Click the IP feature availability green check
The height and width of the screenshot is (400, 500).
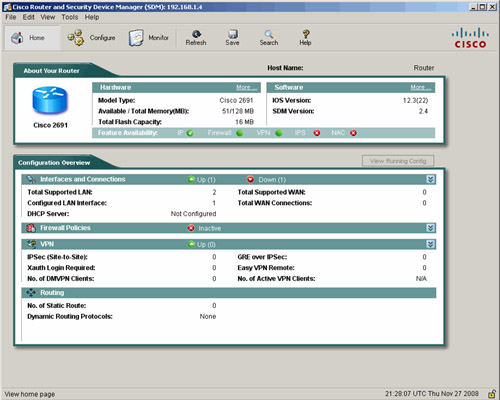[x=190, y=133]
